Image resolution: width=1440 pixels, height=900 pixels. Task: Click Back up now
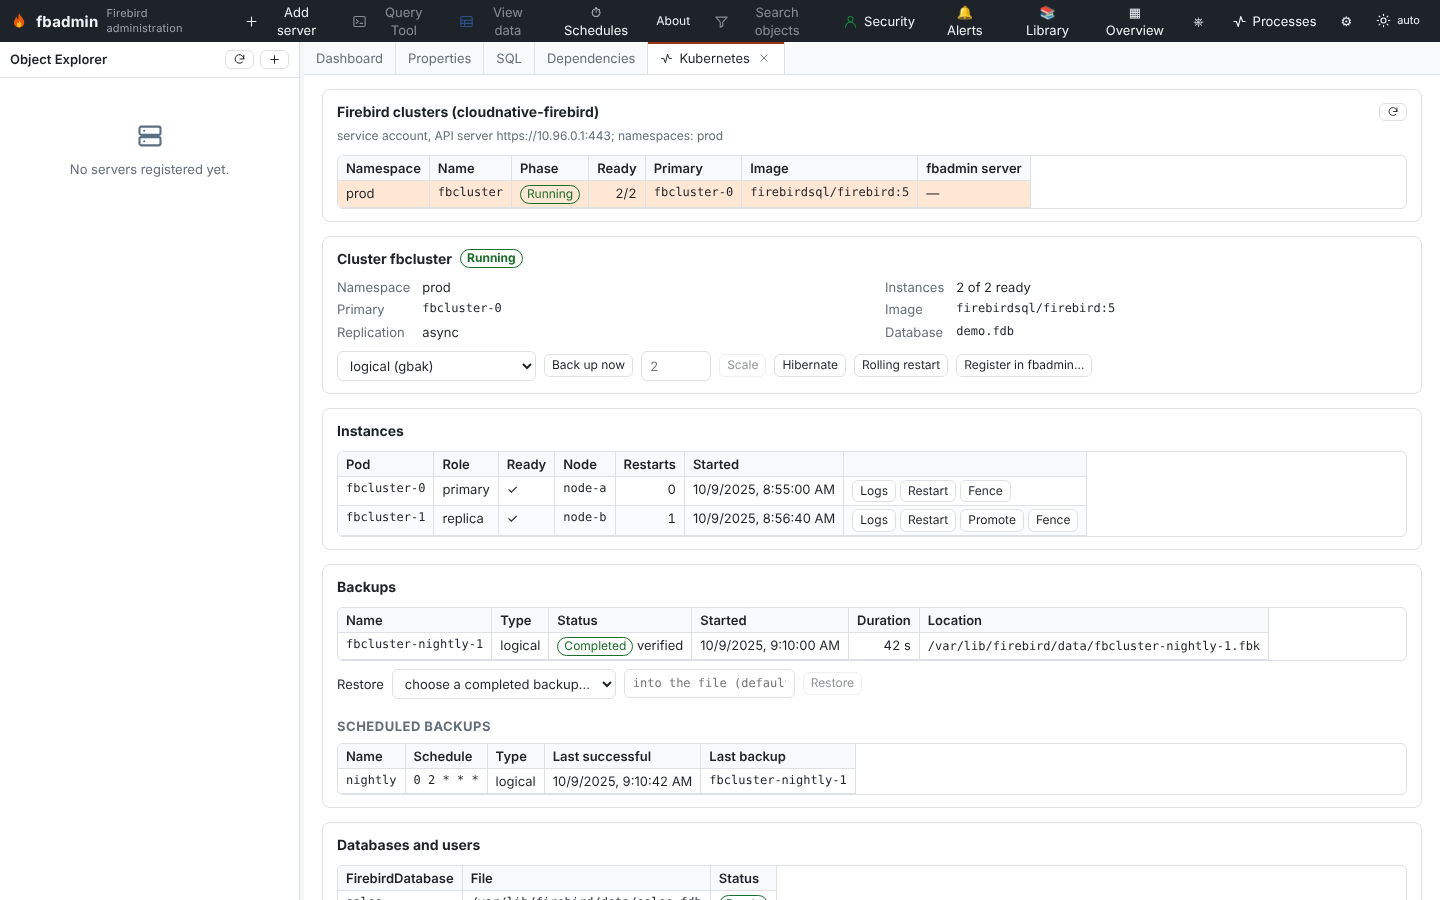click(588, 365)
